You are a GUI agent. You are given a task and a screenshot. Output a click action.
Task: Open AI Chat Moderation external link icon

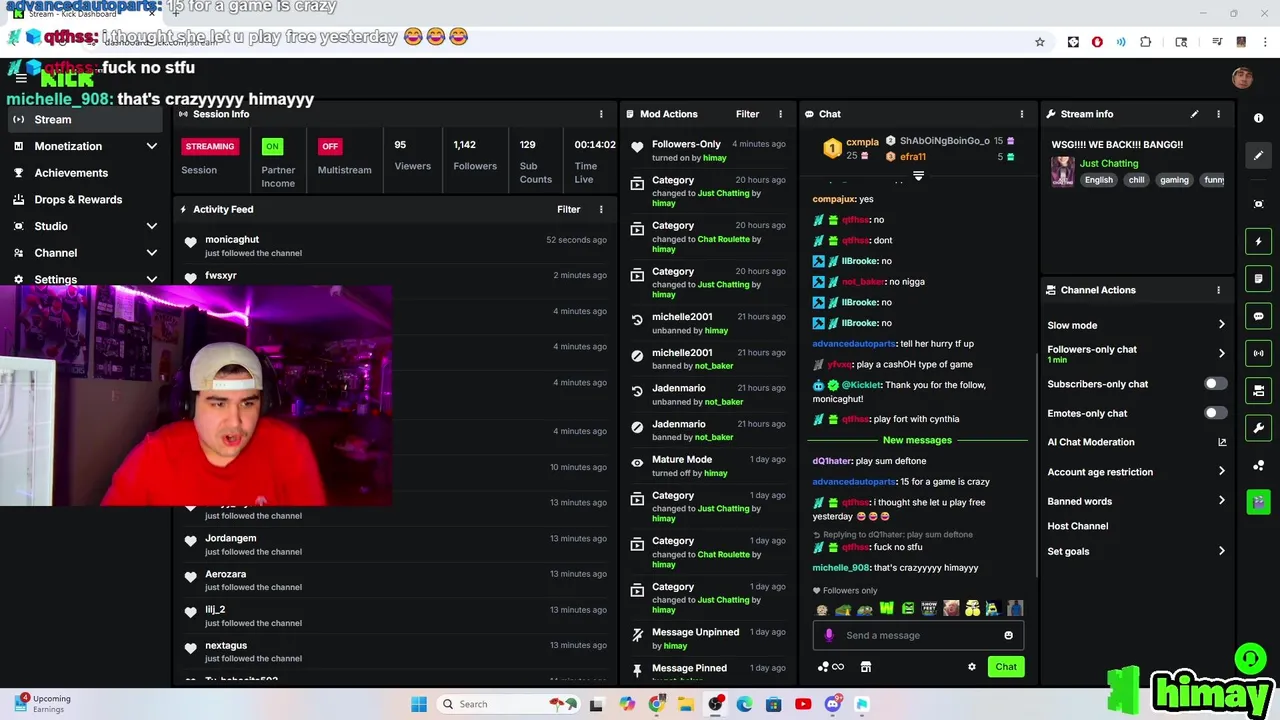click(x=1222, y=442)
